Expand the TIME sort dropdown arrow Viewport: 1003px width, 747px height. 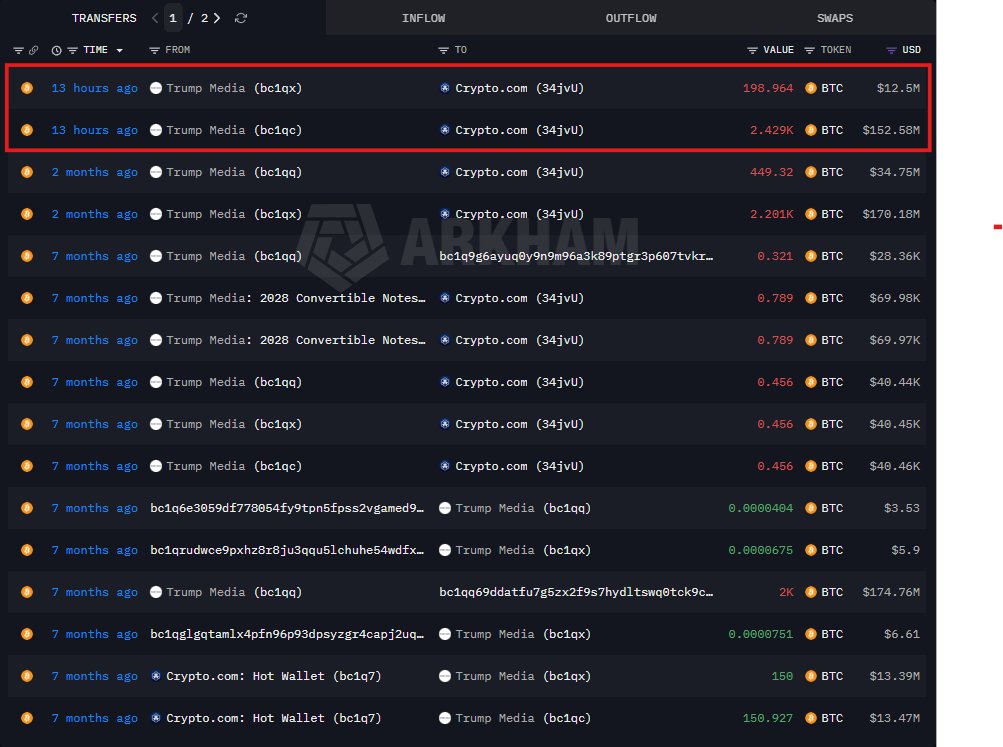tap(120, 51)
